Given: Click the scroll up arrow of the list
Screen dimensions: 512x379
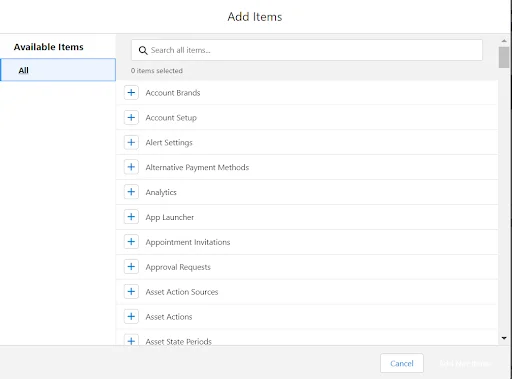Looking at the screenshot, I should [504, 41].
